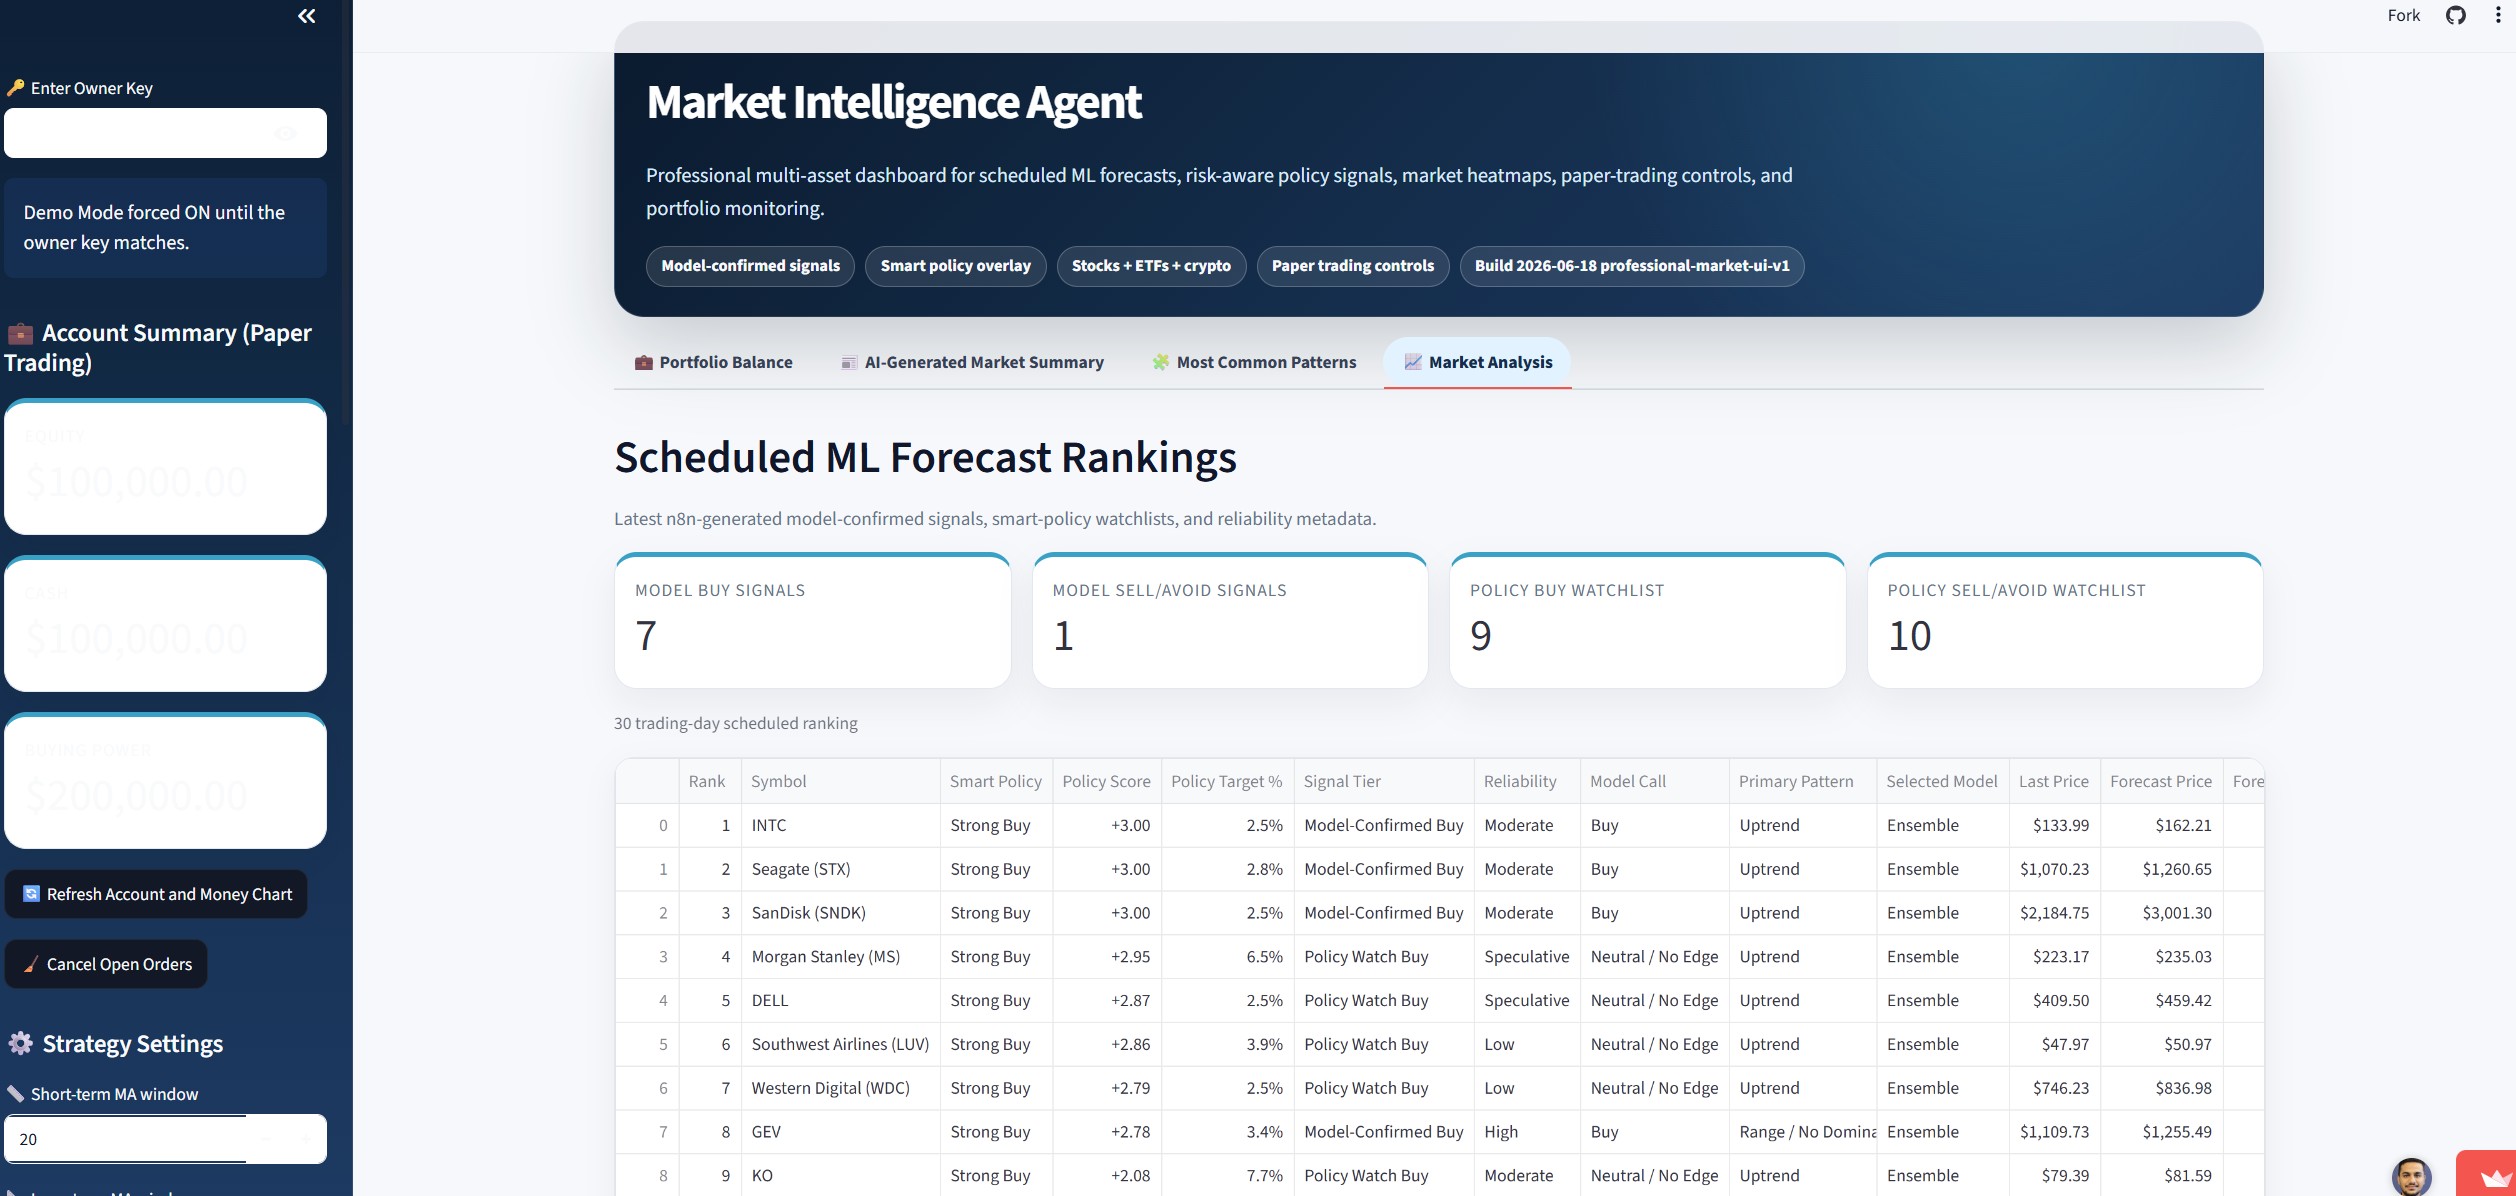Click the profile avatar at bottom right

[x=2411, y=1177]
